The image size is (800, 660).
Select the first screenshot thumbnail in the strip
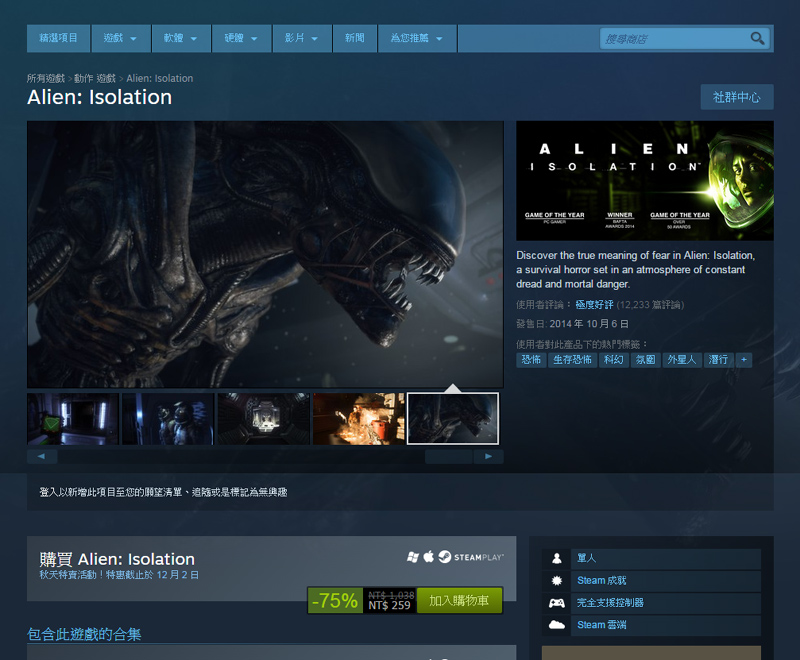[73, 418]
